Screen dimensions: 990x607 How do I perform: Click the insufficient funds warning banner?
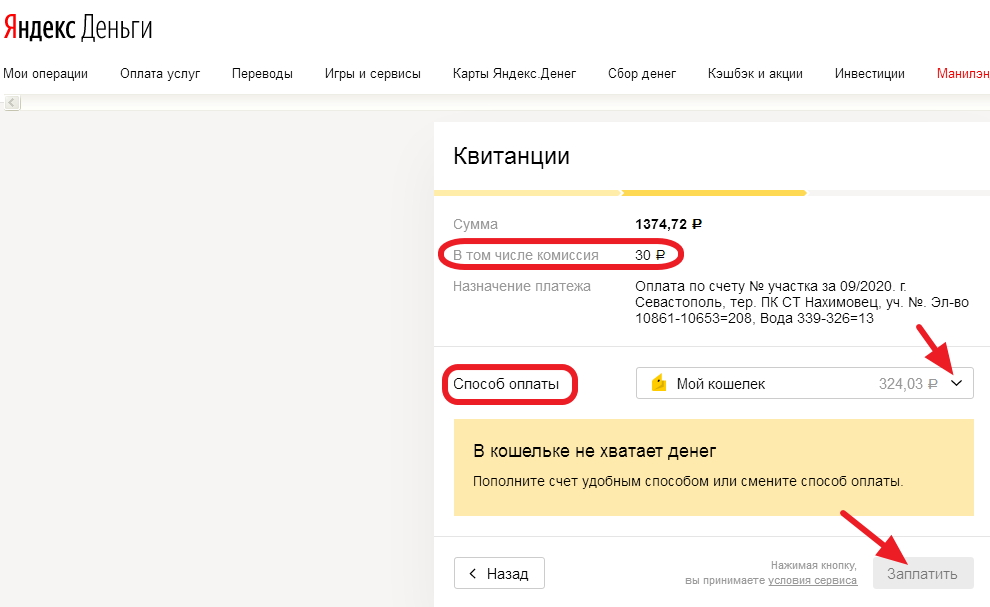tap(714, 467)
